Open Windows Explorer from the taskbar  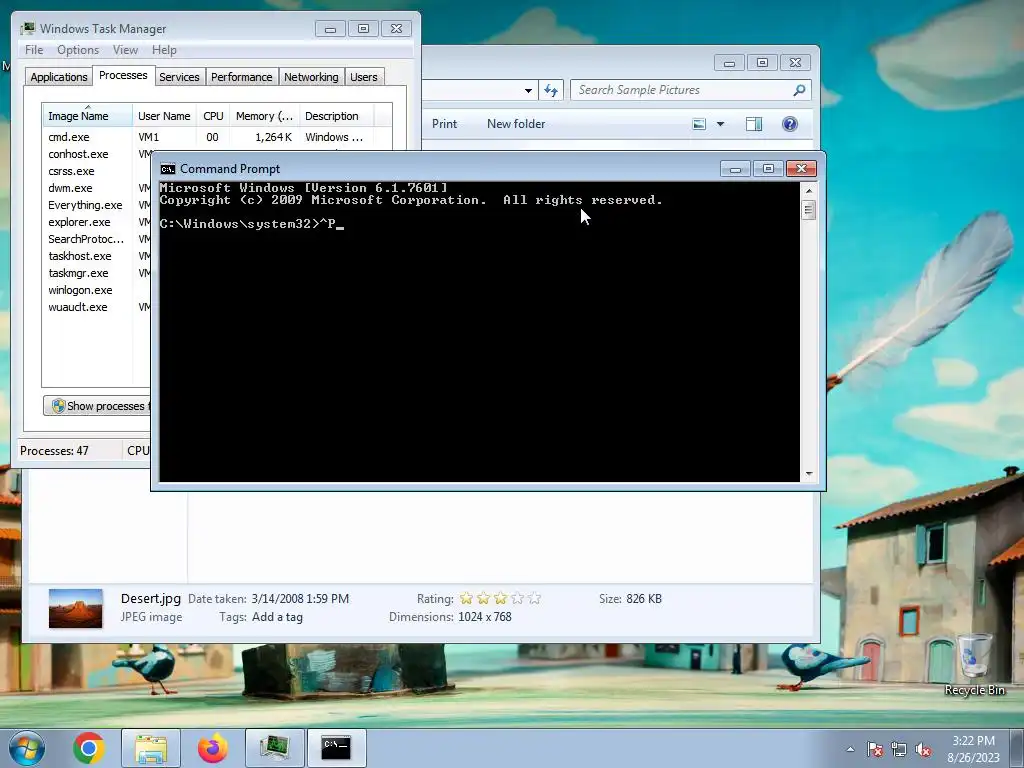coord(151,748)
